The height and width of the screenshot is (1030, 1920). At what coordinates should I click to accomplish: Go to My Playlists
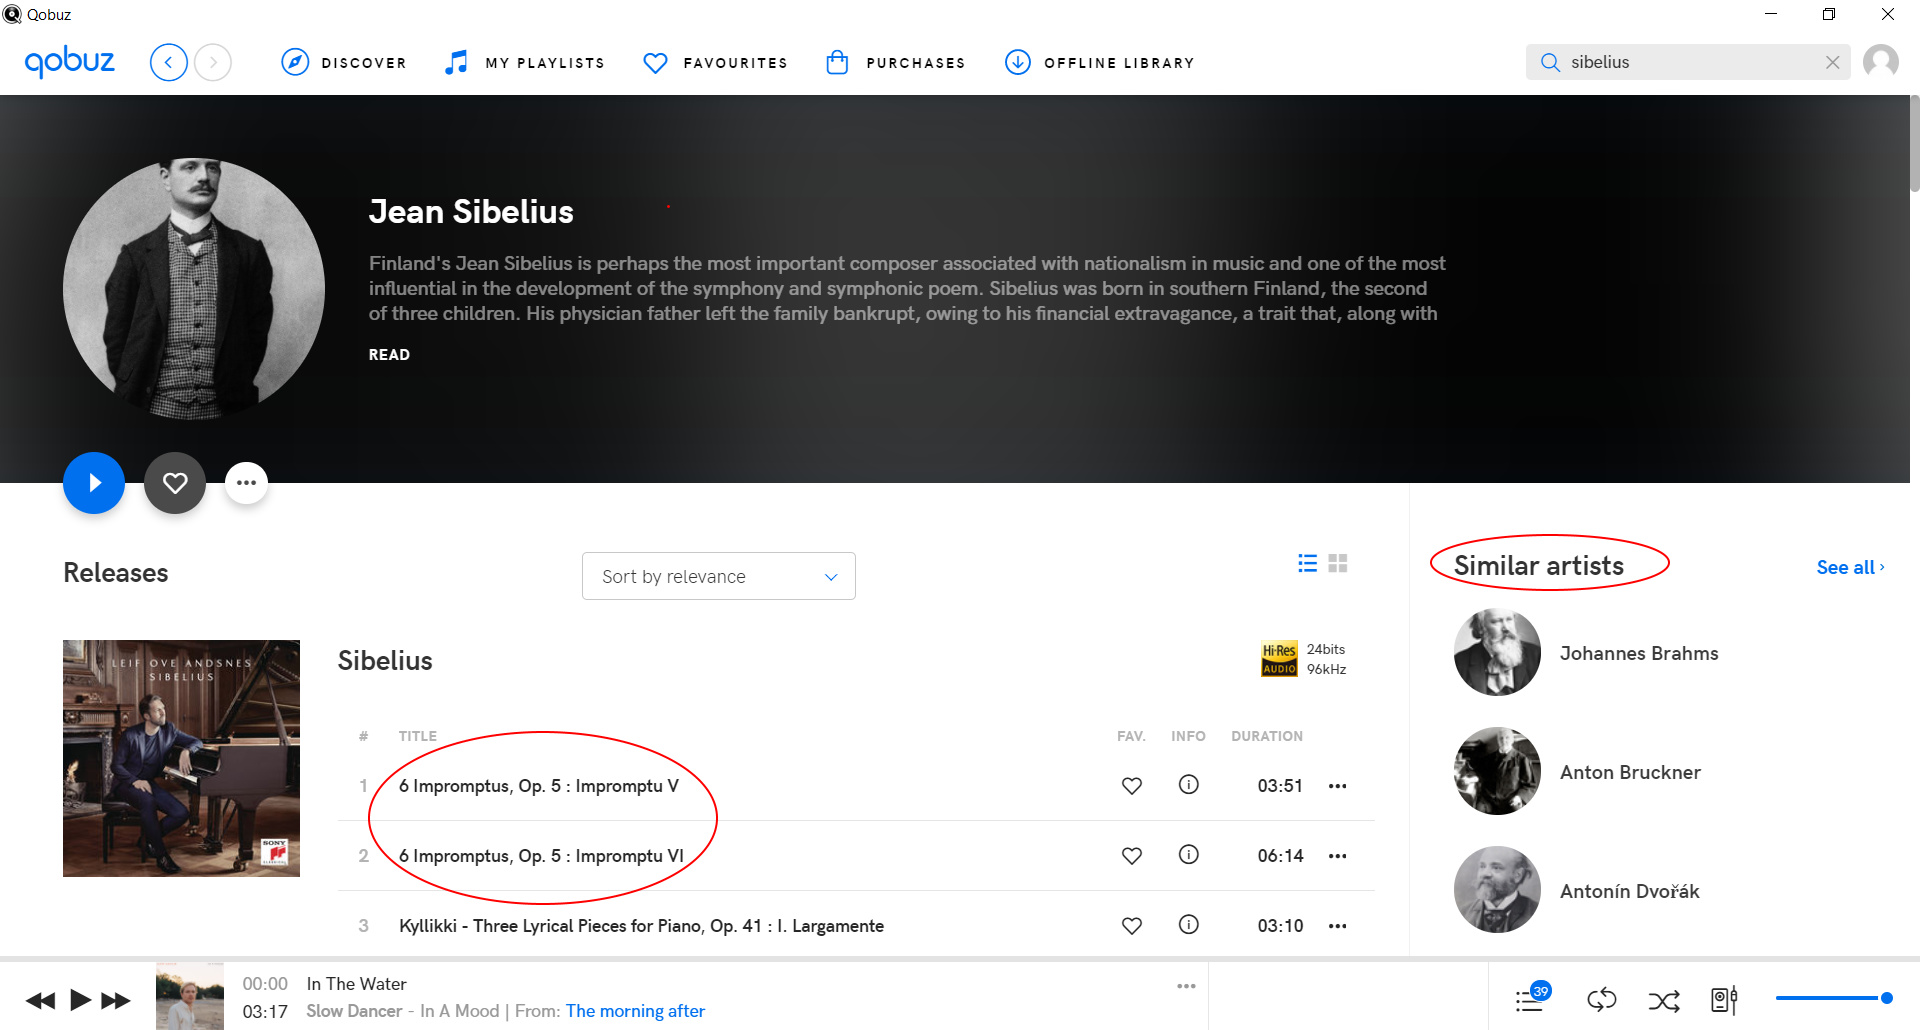point(525,62)
